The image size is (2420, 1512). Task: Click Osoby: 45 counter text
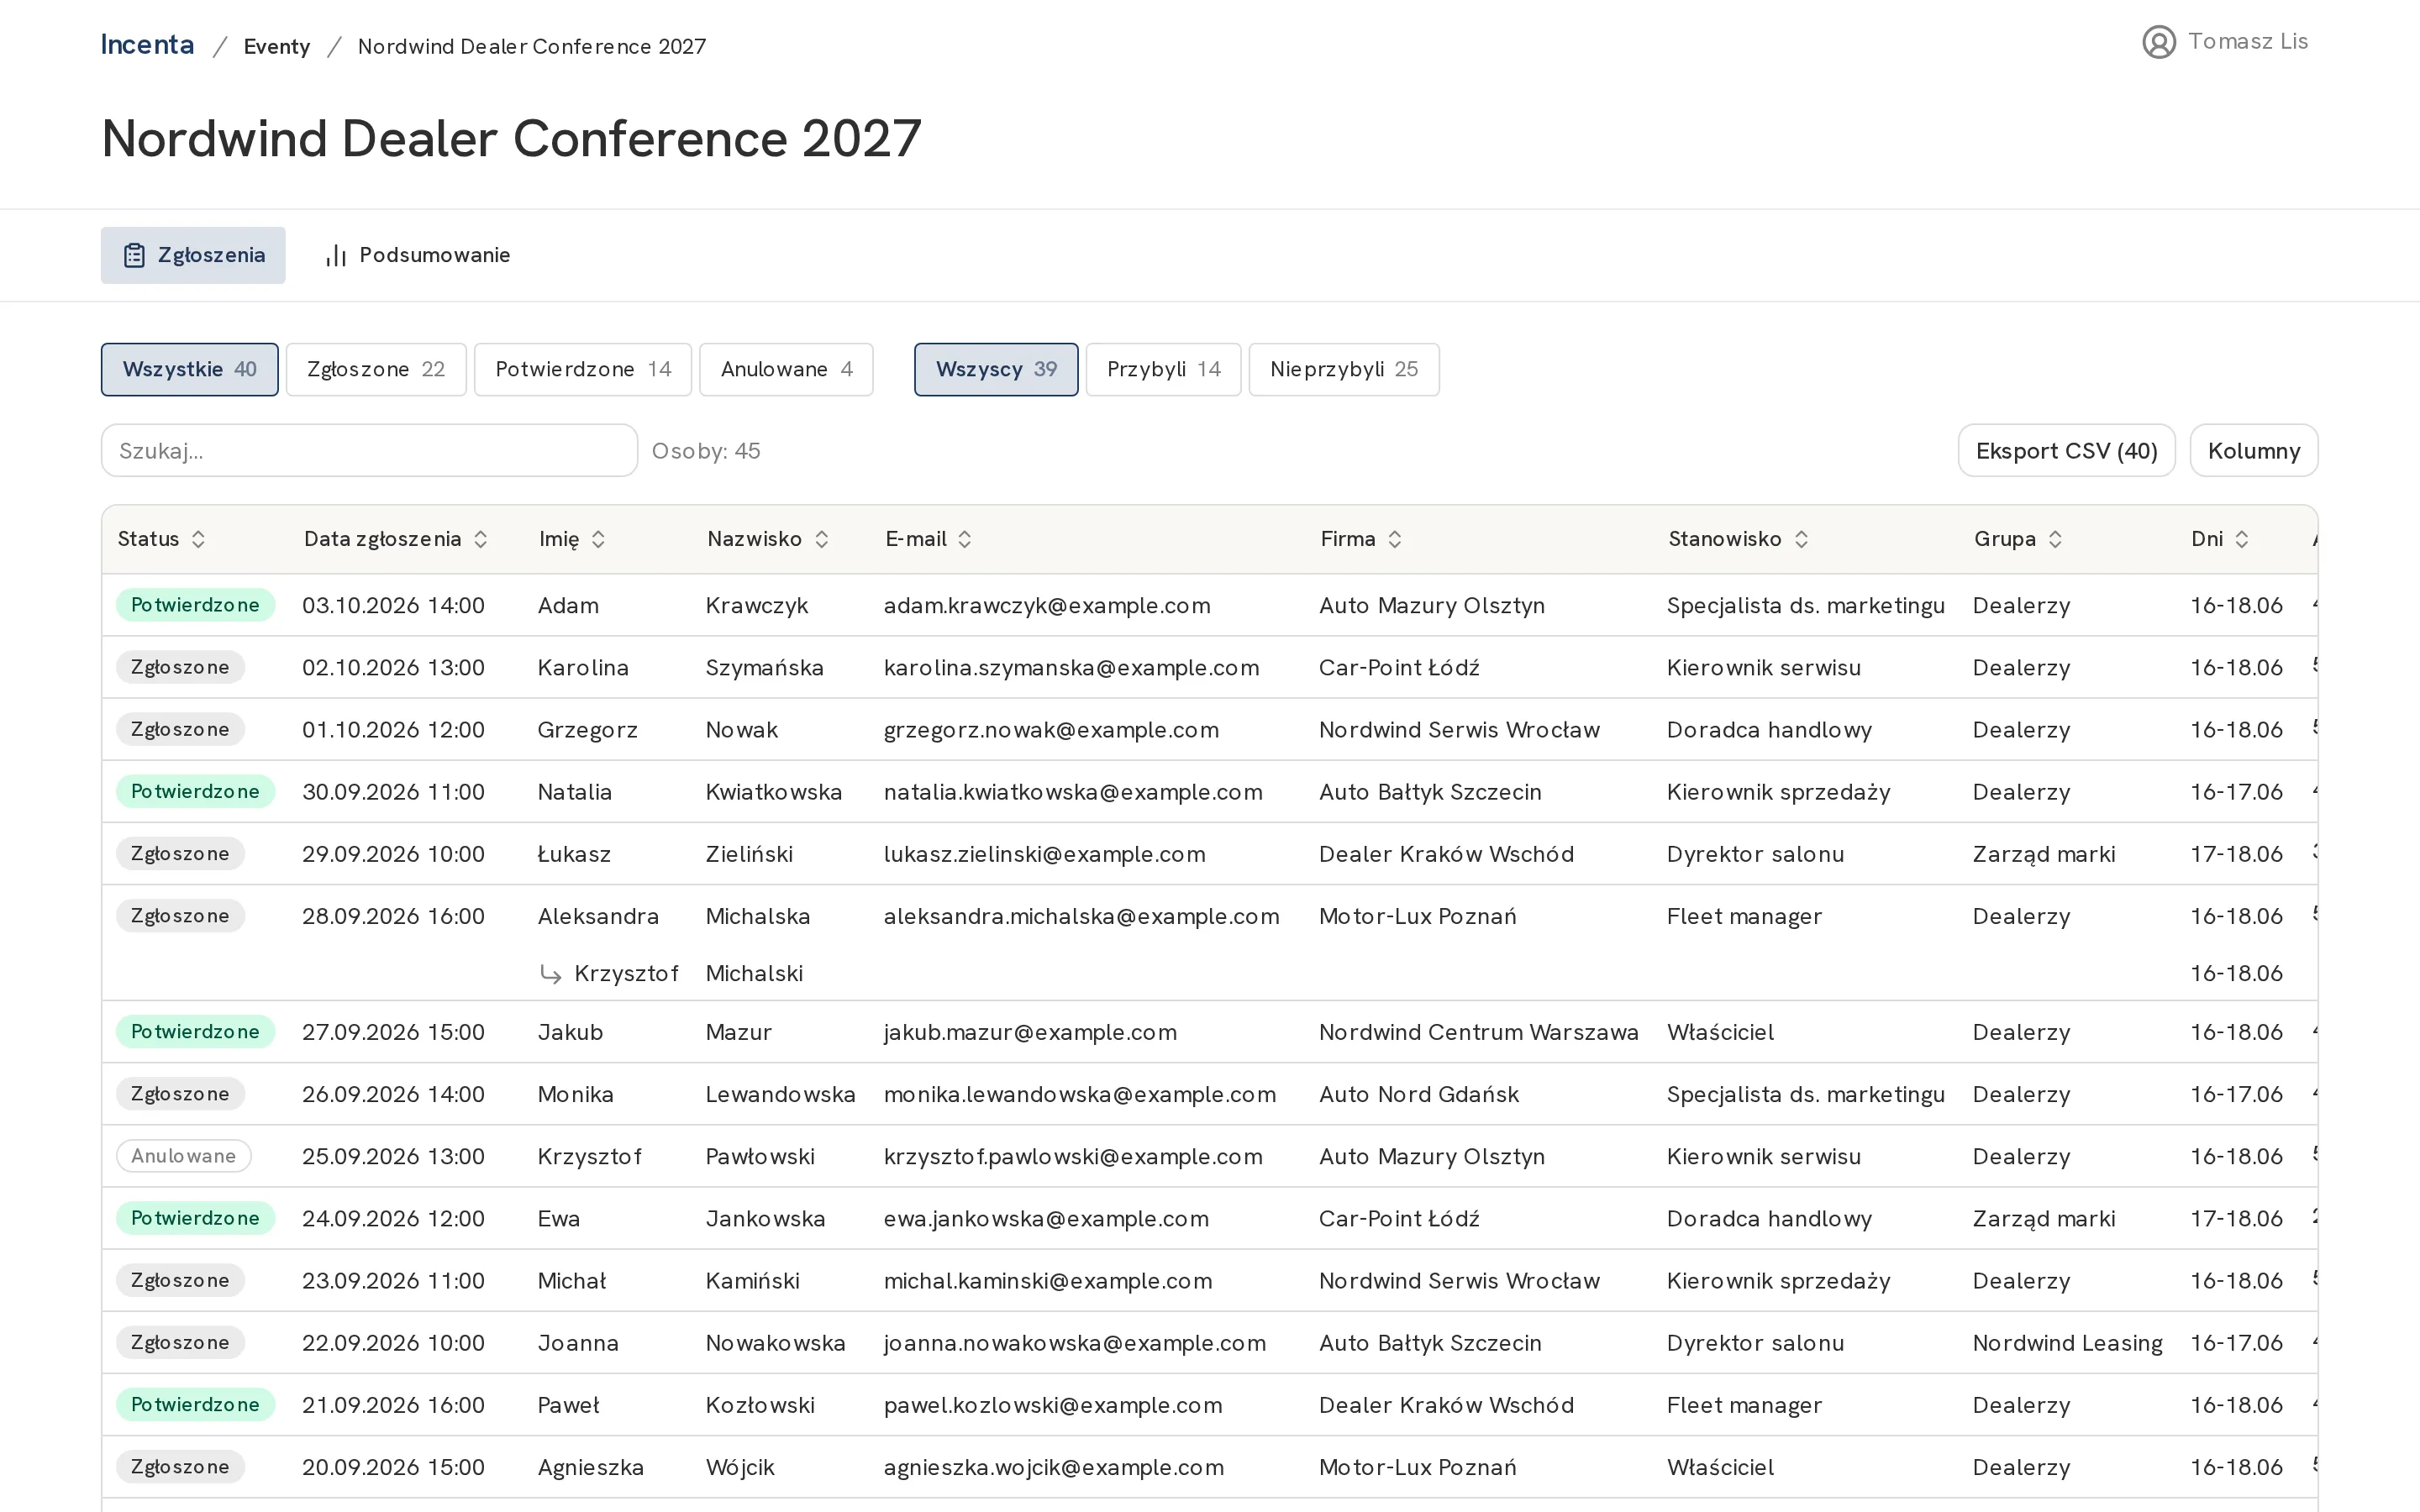[706, 451]
